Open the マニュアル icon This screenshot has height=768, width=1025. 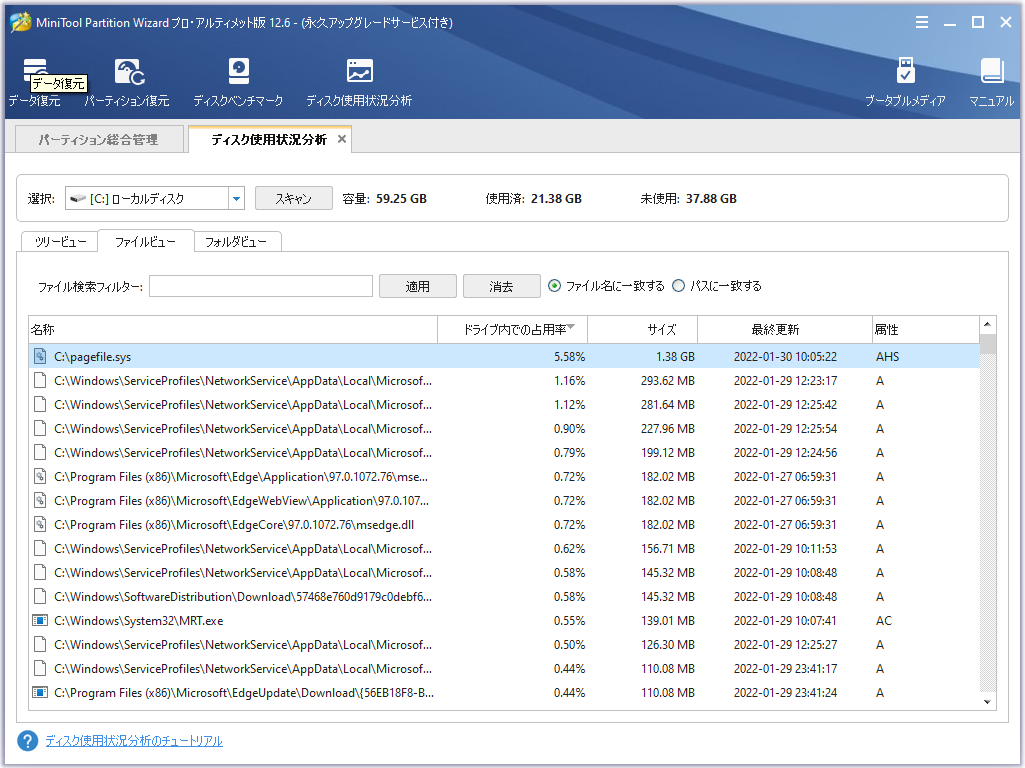pos(992,82)
